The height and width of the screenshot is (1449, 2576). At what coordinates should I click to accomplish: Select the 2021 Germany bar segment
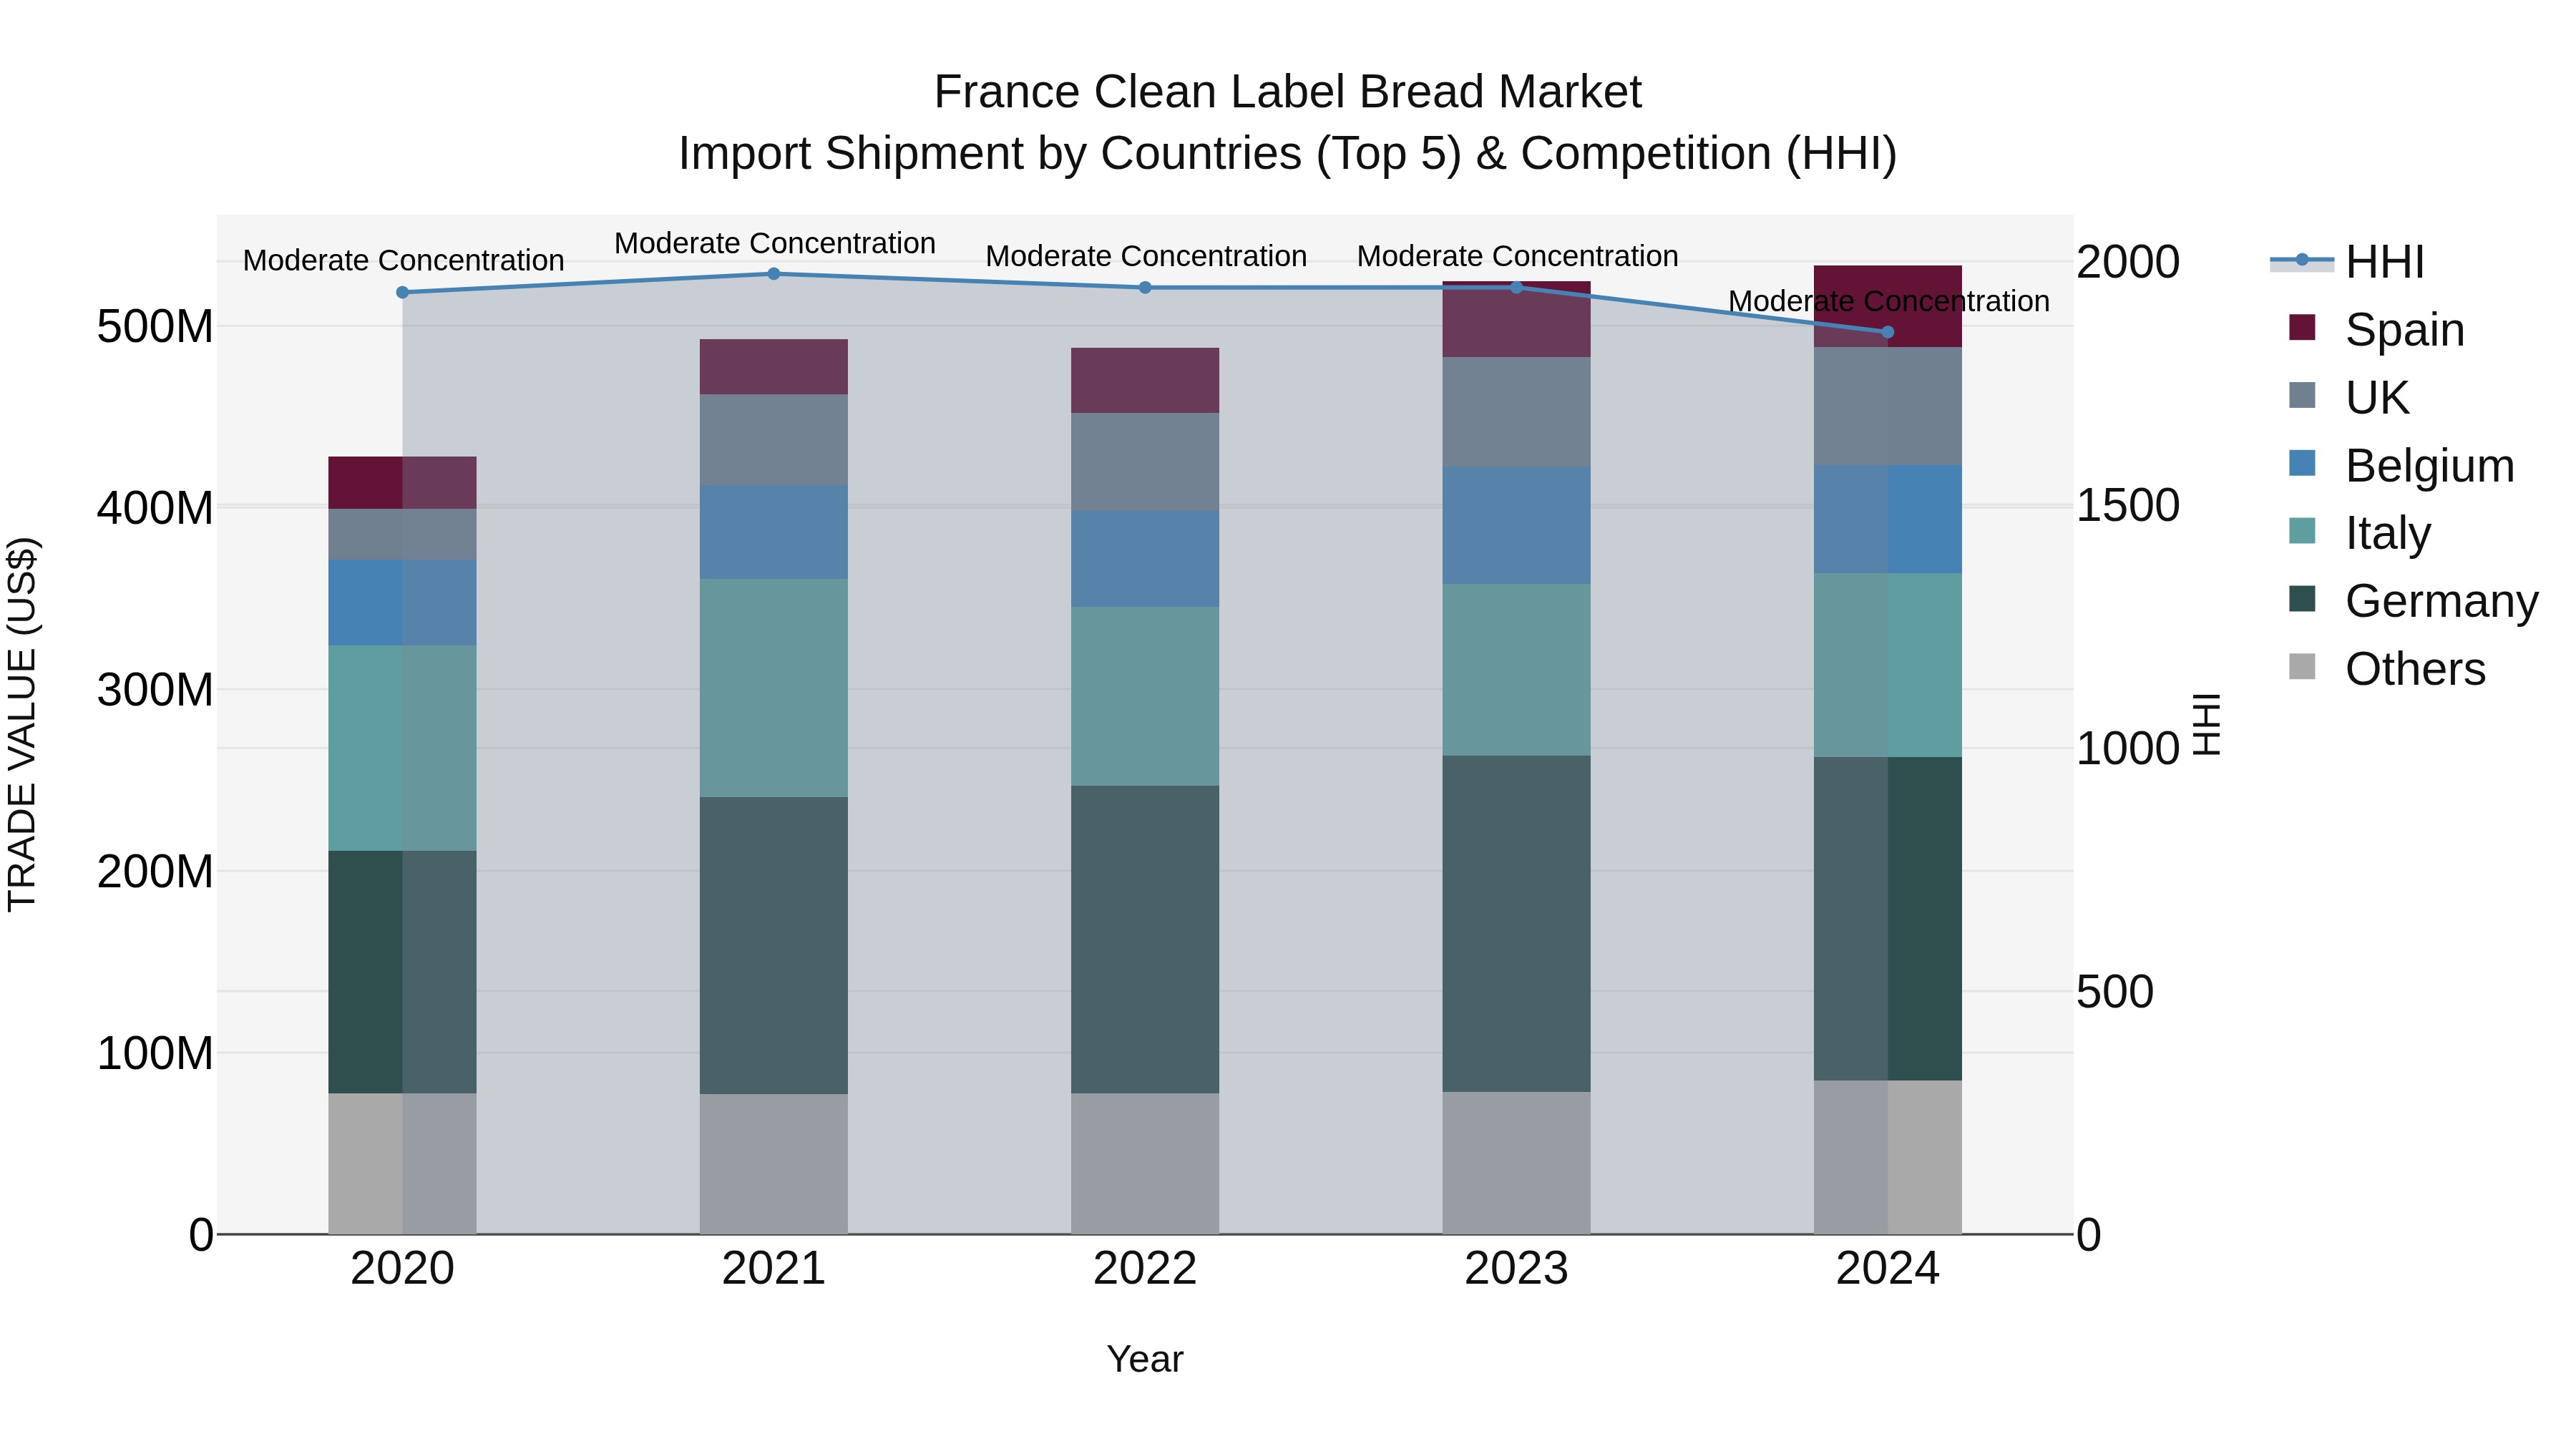point(773,945)
